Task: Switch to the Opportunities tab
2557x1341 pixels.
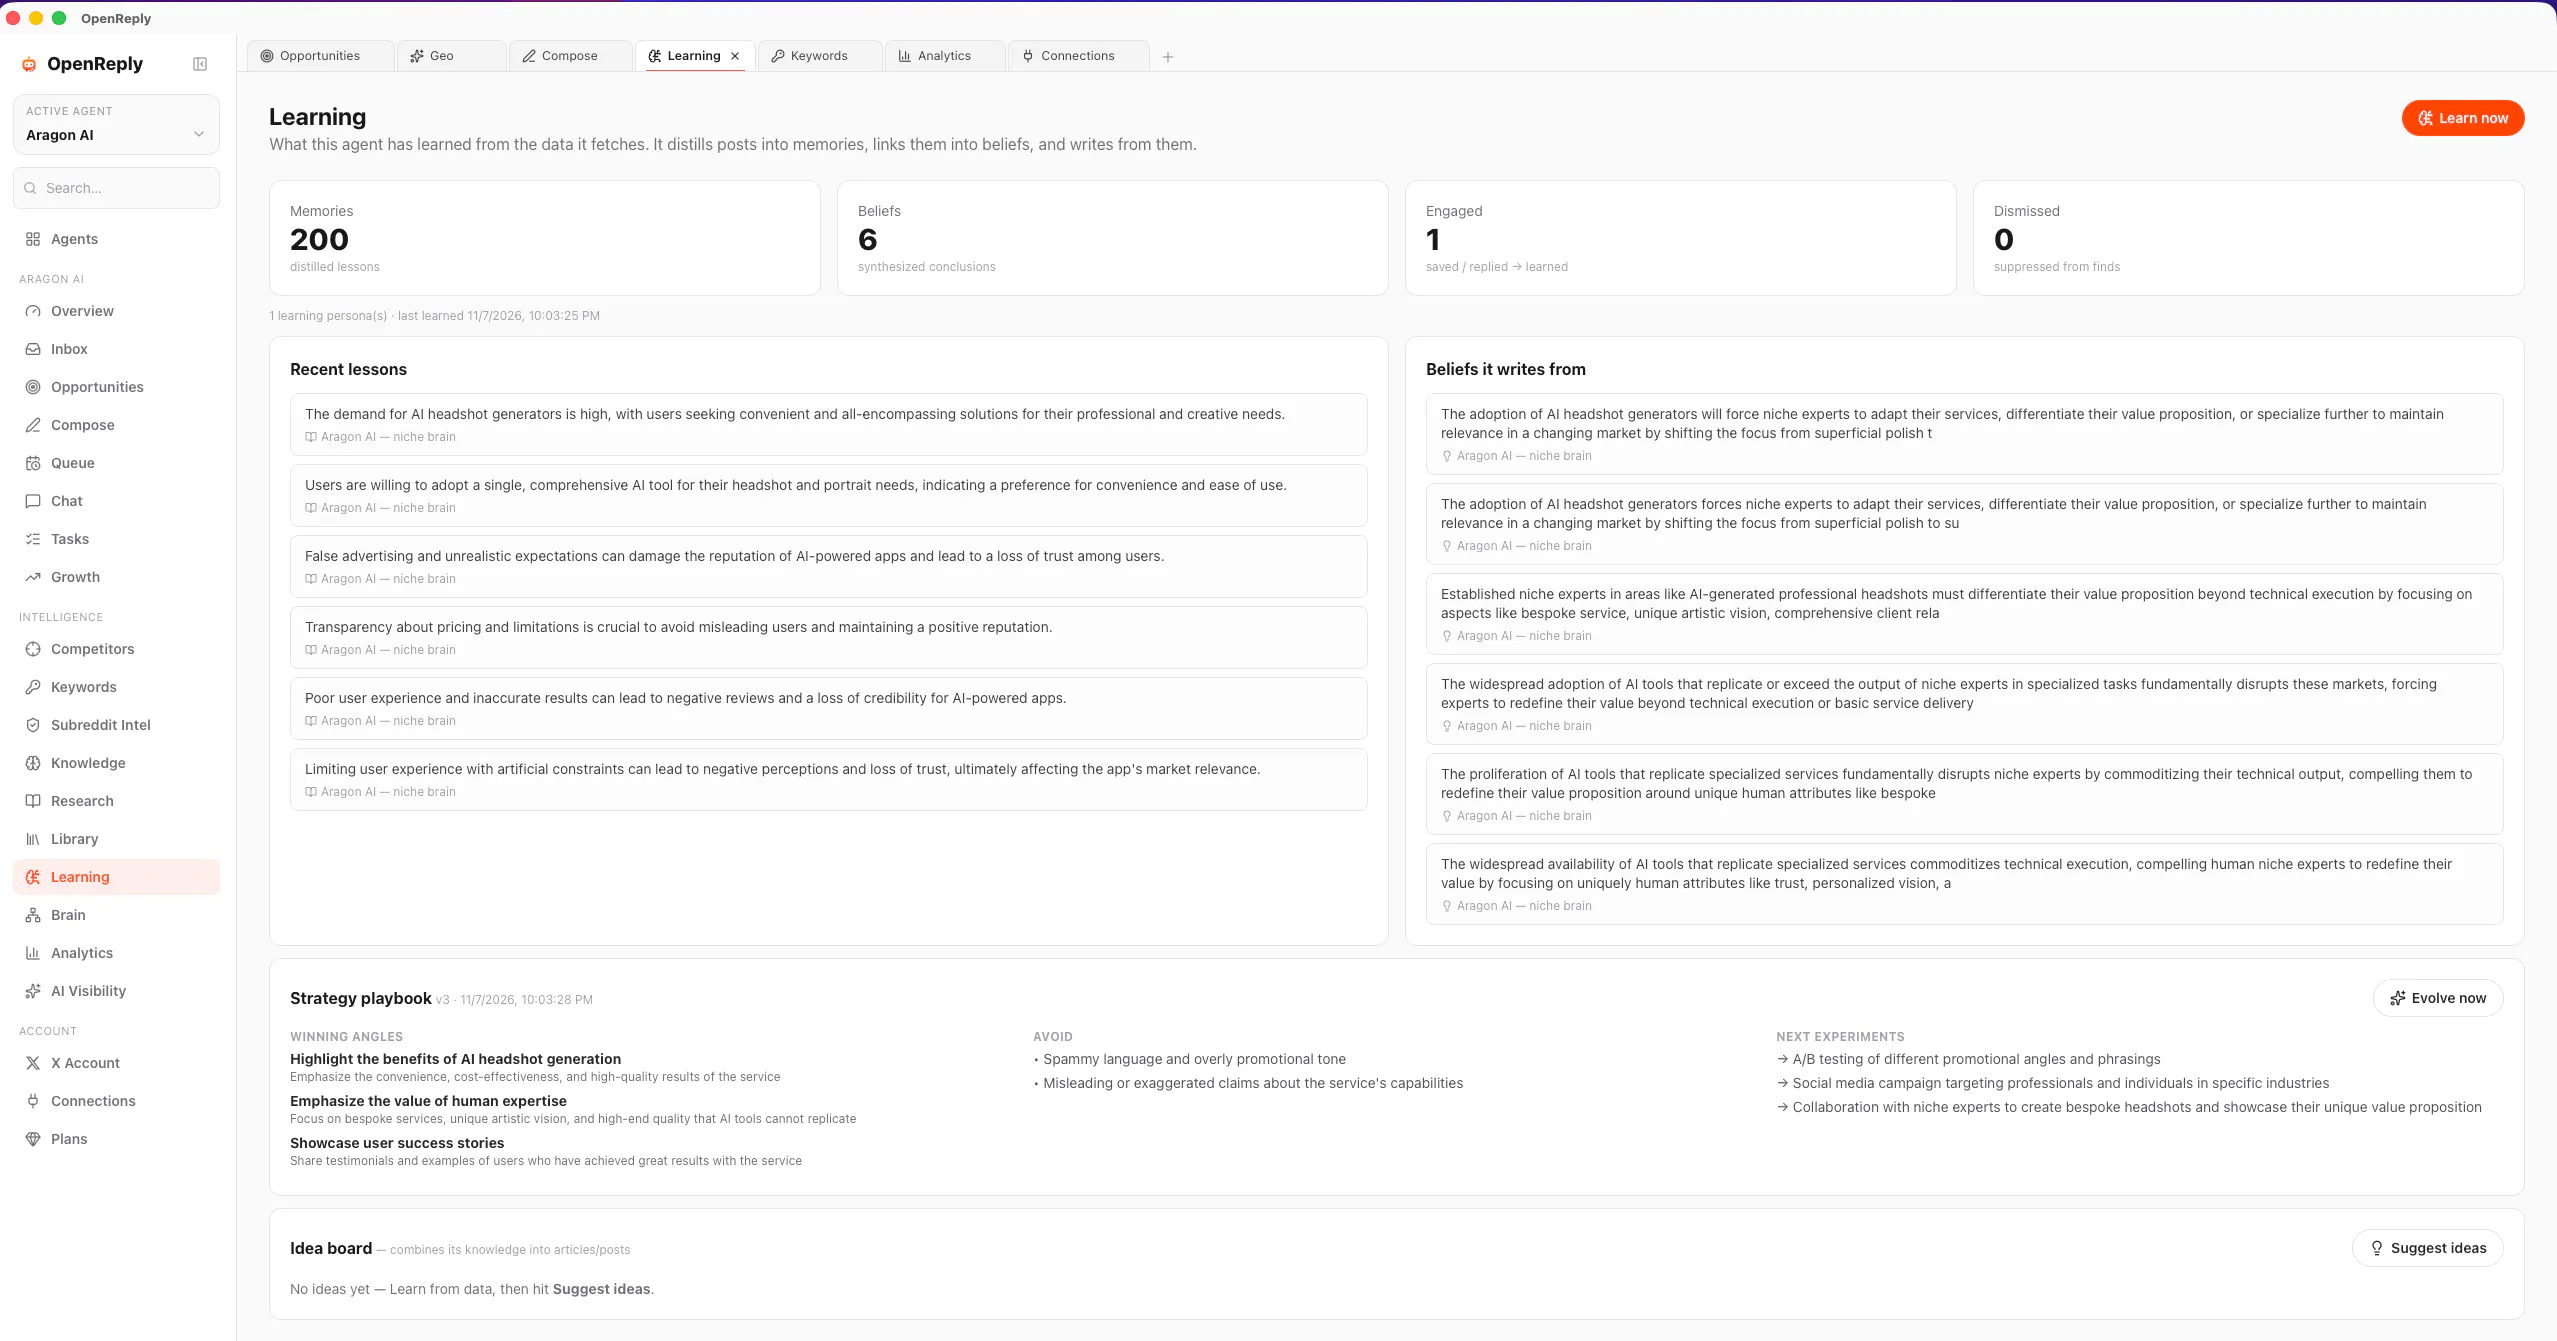Action: click(320, 56)
